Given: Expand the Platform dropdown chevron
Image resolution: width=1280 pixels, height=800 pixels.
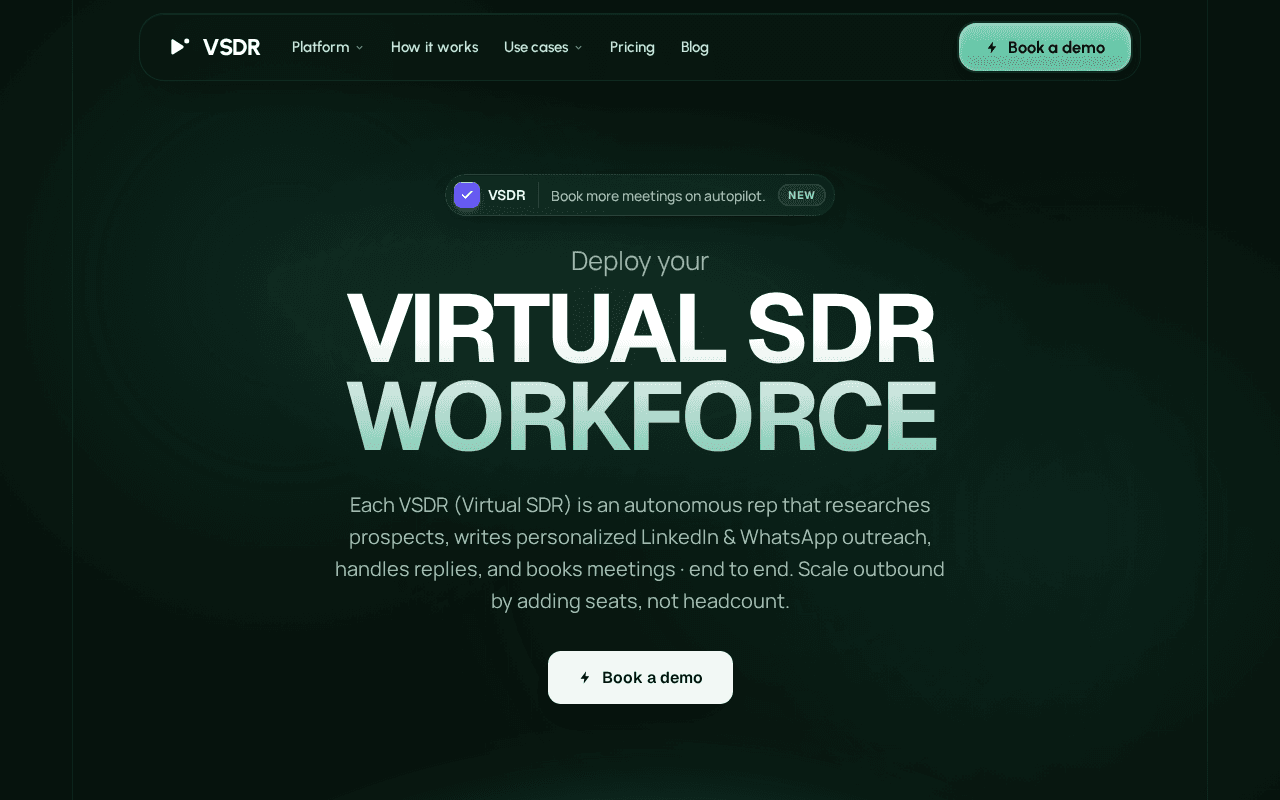Looking at the screenshot, I should 359,48.
